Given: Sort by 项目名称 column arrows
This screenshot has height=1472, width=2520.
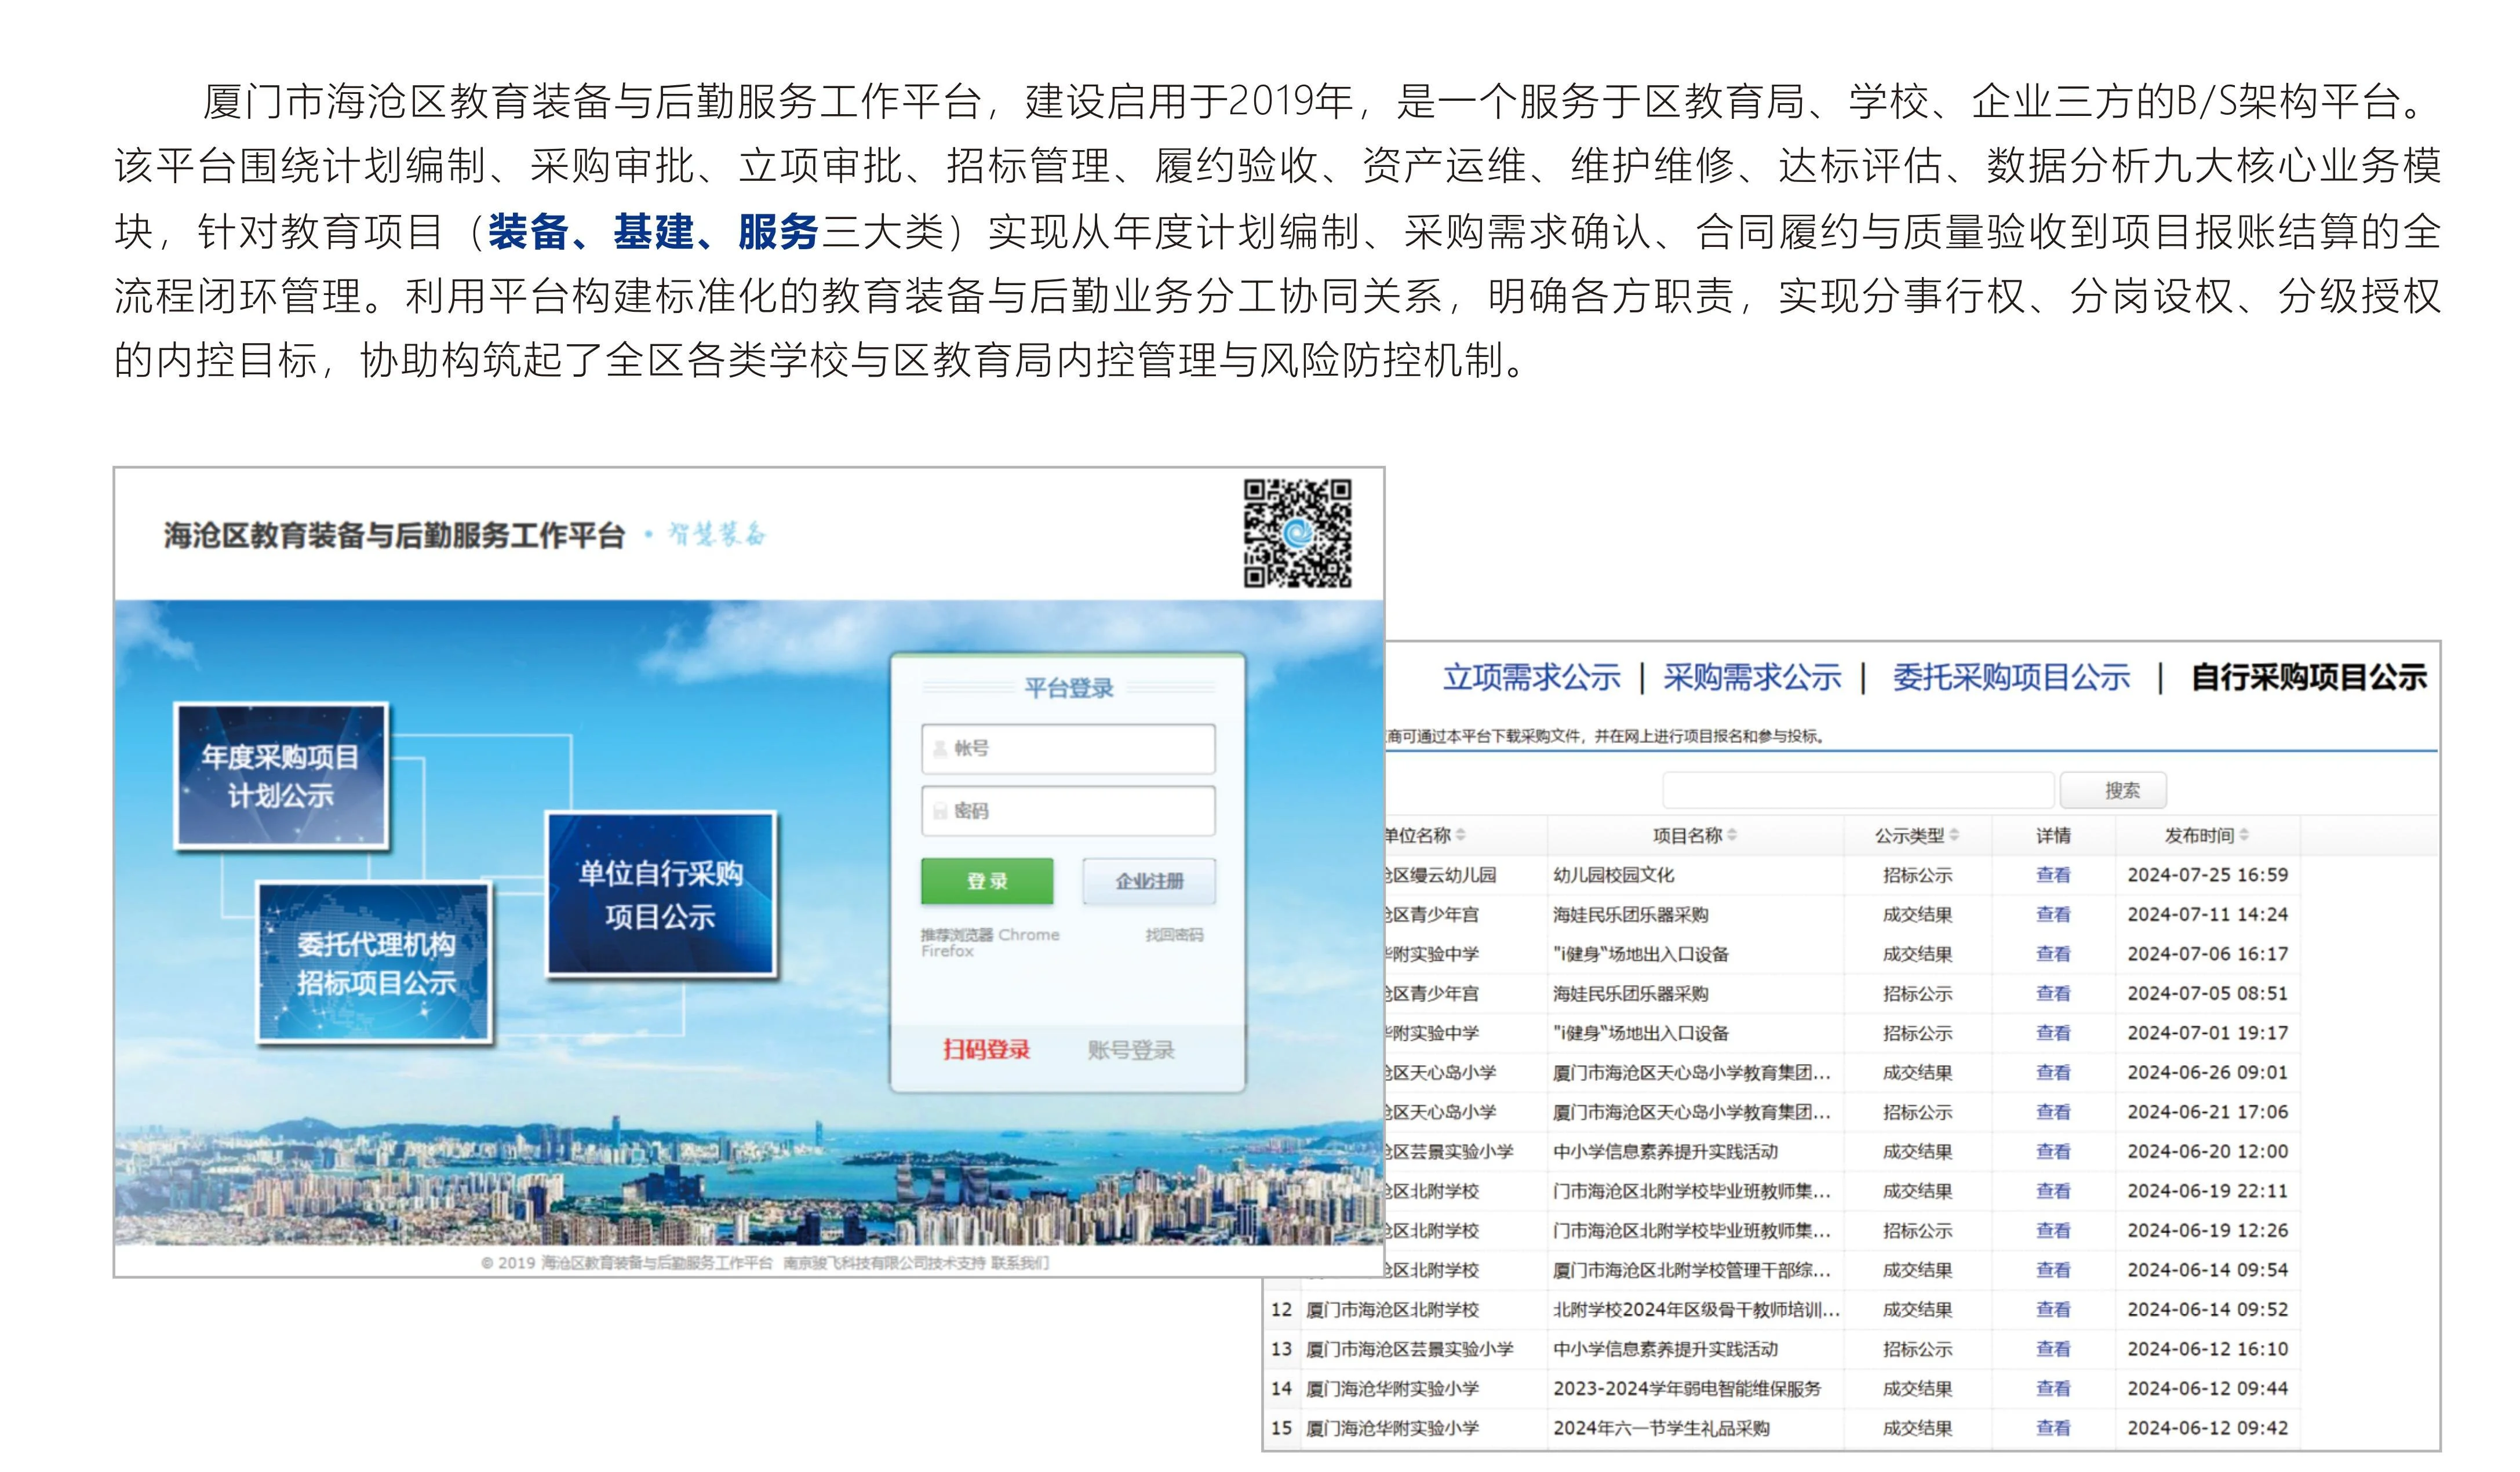Looking at the screenshot, I should tap(1732, 835).
